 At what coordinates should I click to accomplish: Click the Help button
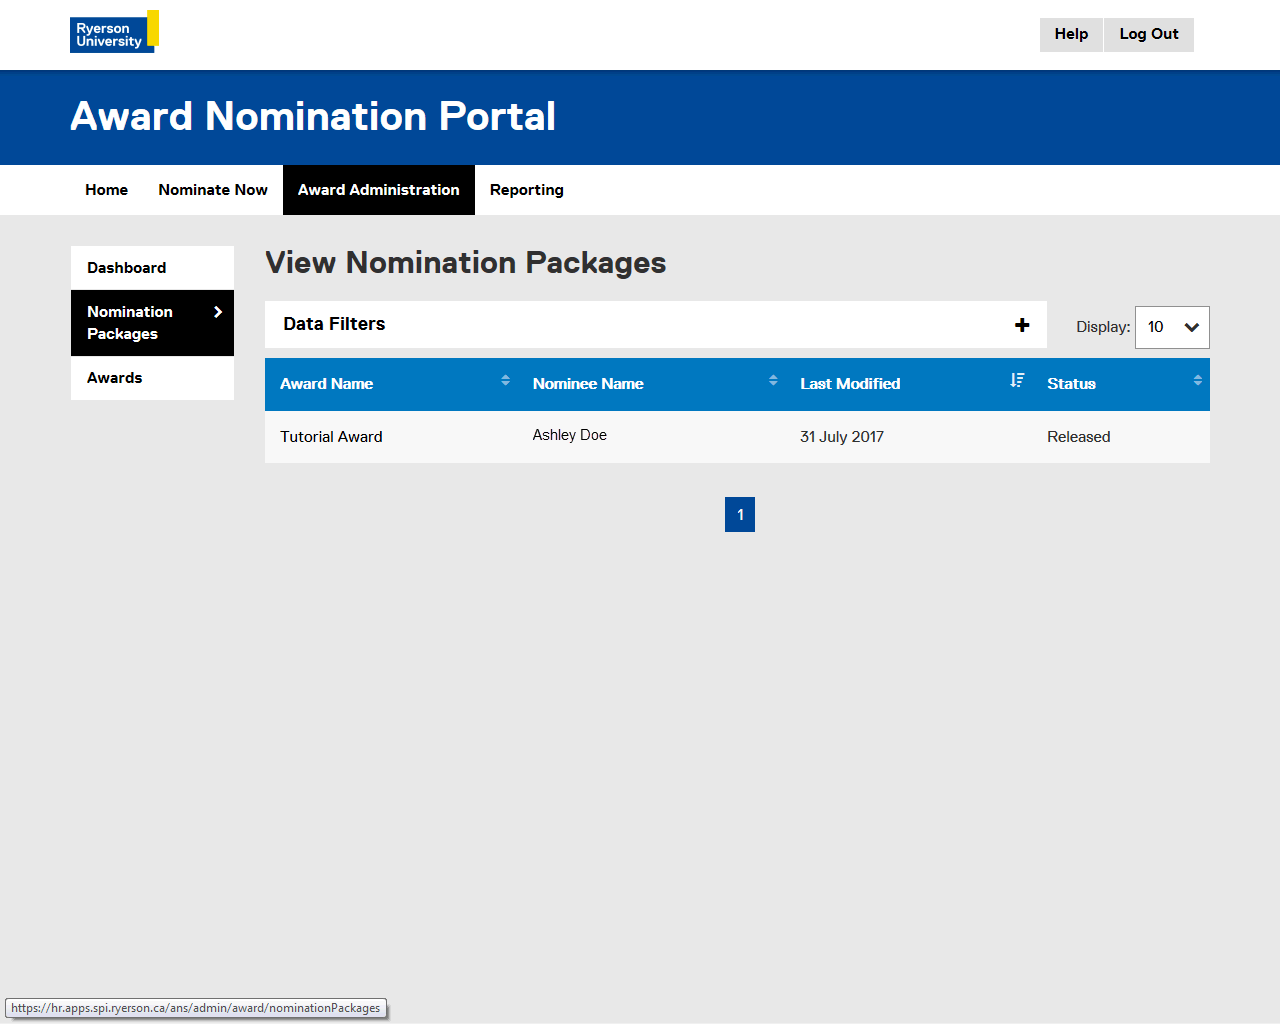point(1071,34)
